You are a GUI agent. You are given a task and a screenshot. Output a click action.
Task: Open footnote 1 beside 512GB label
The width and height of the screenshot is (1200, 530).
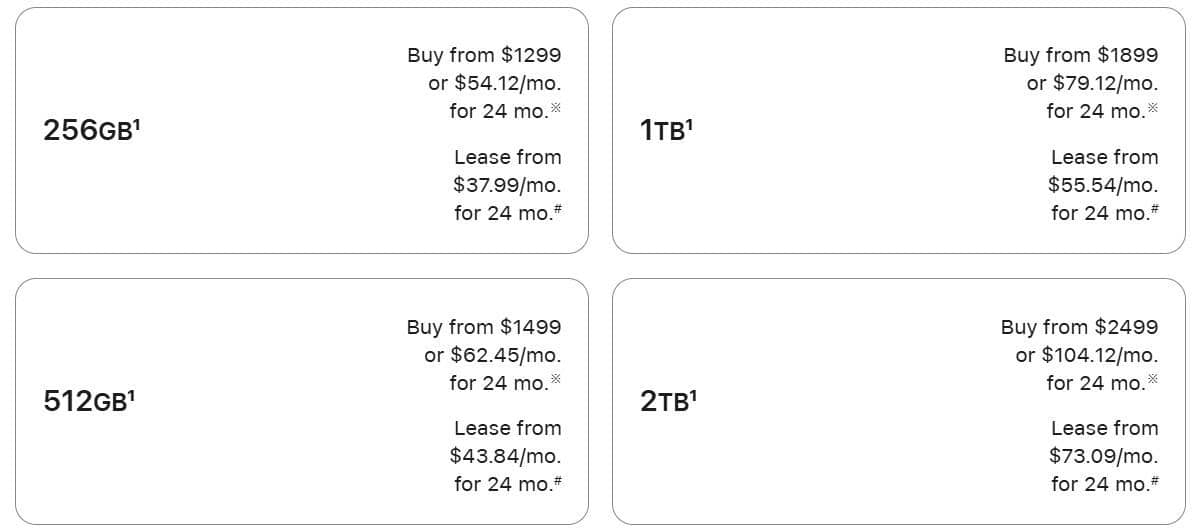[x=132, y=394]
